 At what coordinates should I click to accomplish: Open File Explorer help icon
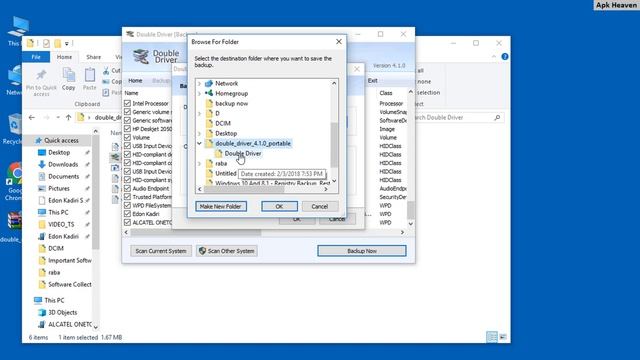click(505, 57)
